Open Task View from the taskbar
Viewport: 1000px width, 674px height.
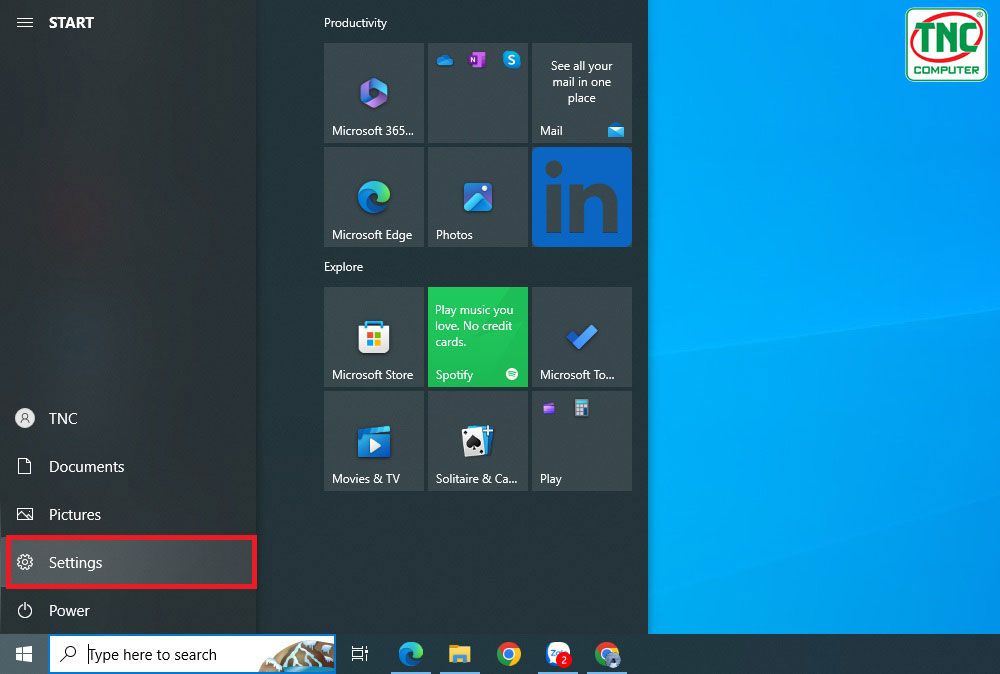click(x=360, y=654)
